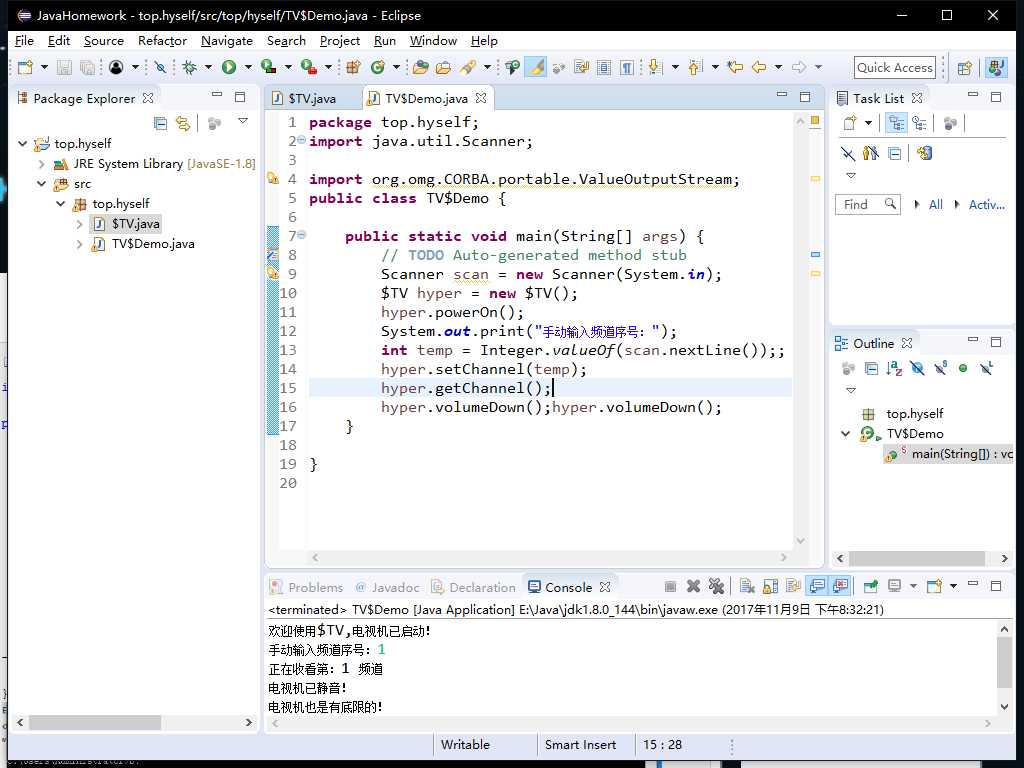This screenshot has width=1024, height=768.
Task: Toggle Hide Non-Public Members green dot
Action: pos(963,369)
